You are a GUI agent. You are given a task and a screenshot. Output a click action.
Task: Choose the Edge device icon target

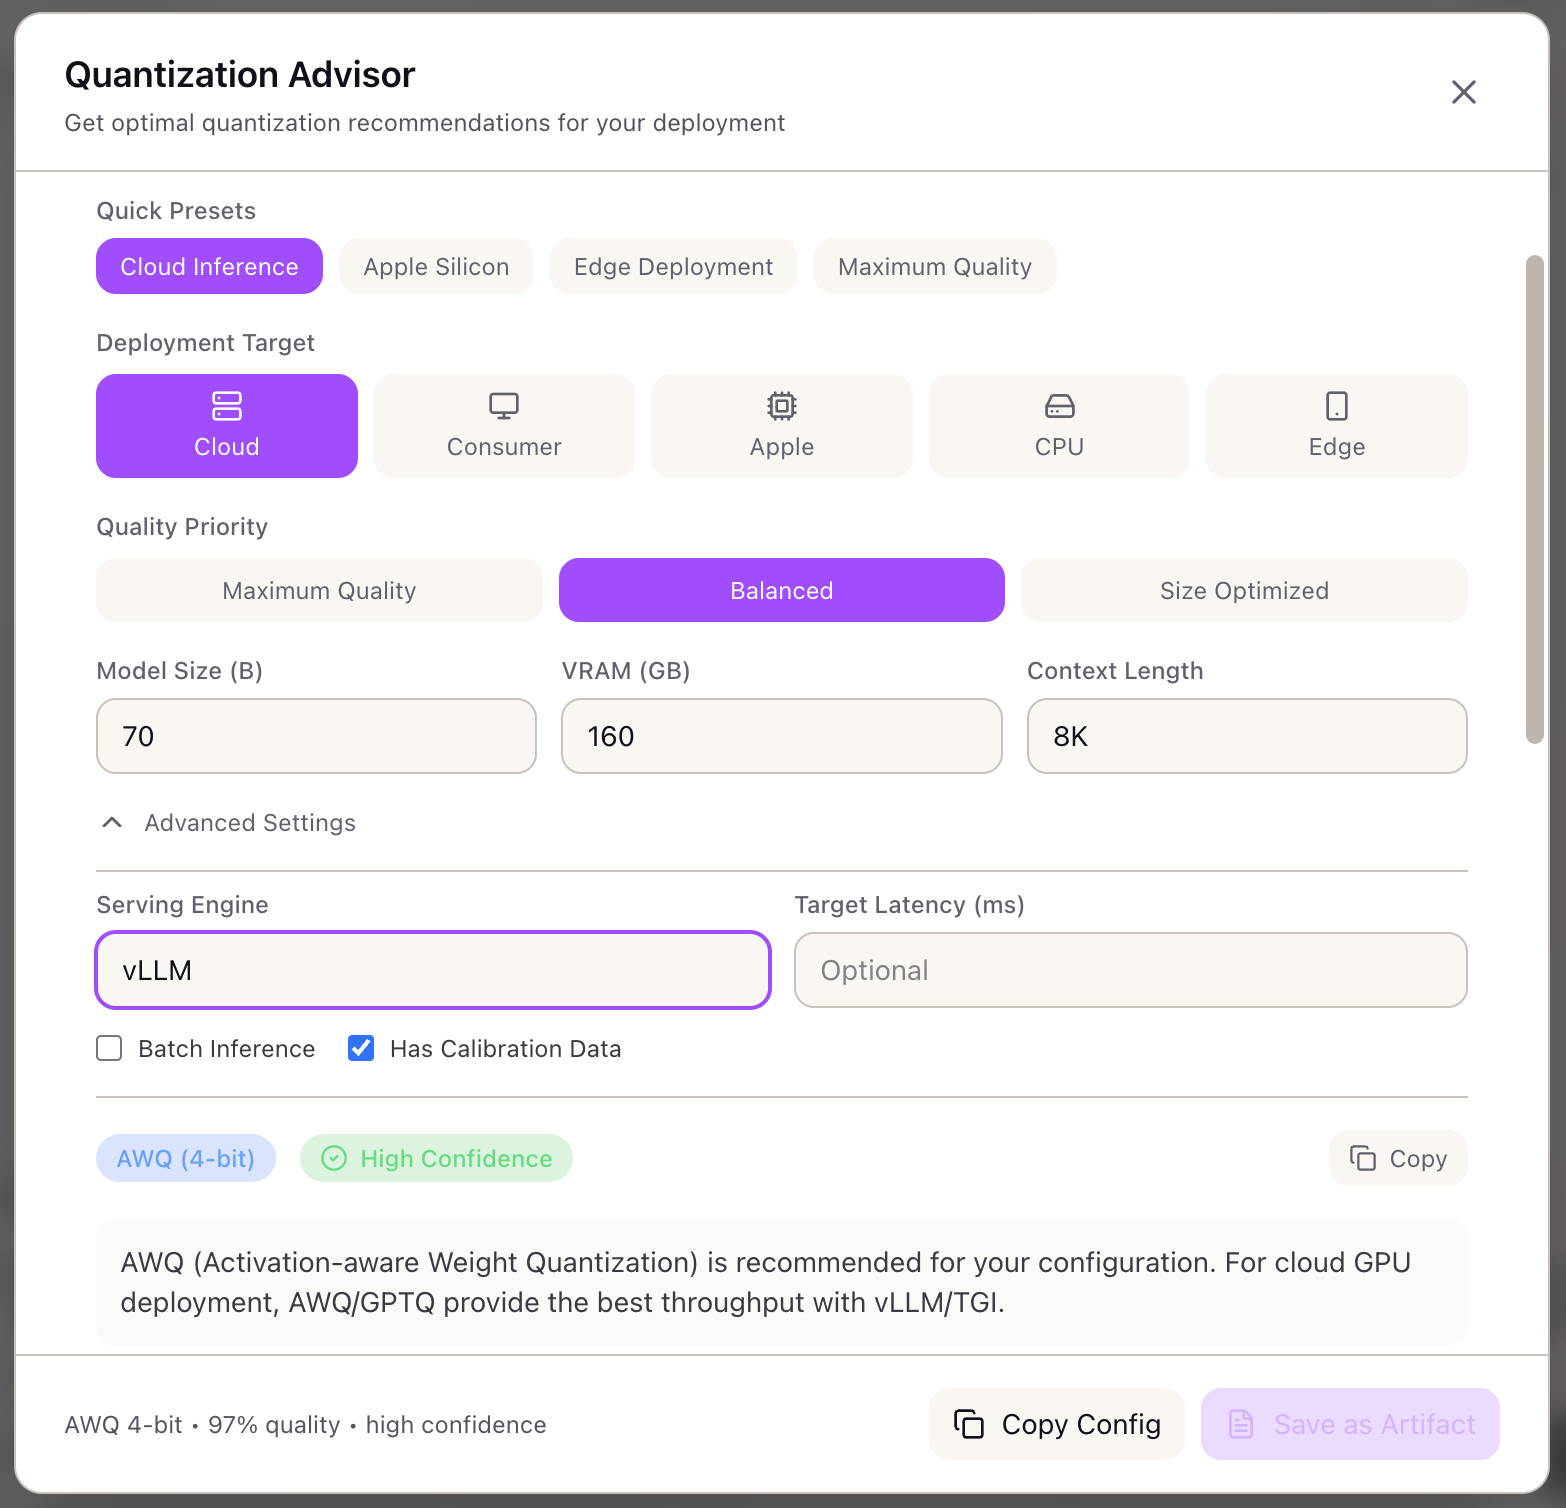(1336, 425)
